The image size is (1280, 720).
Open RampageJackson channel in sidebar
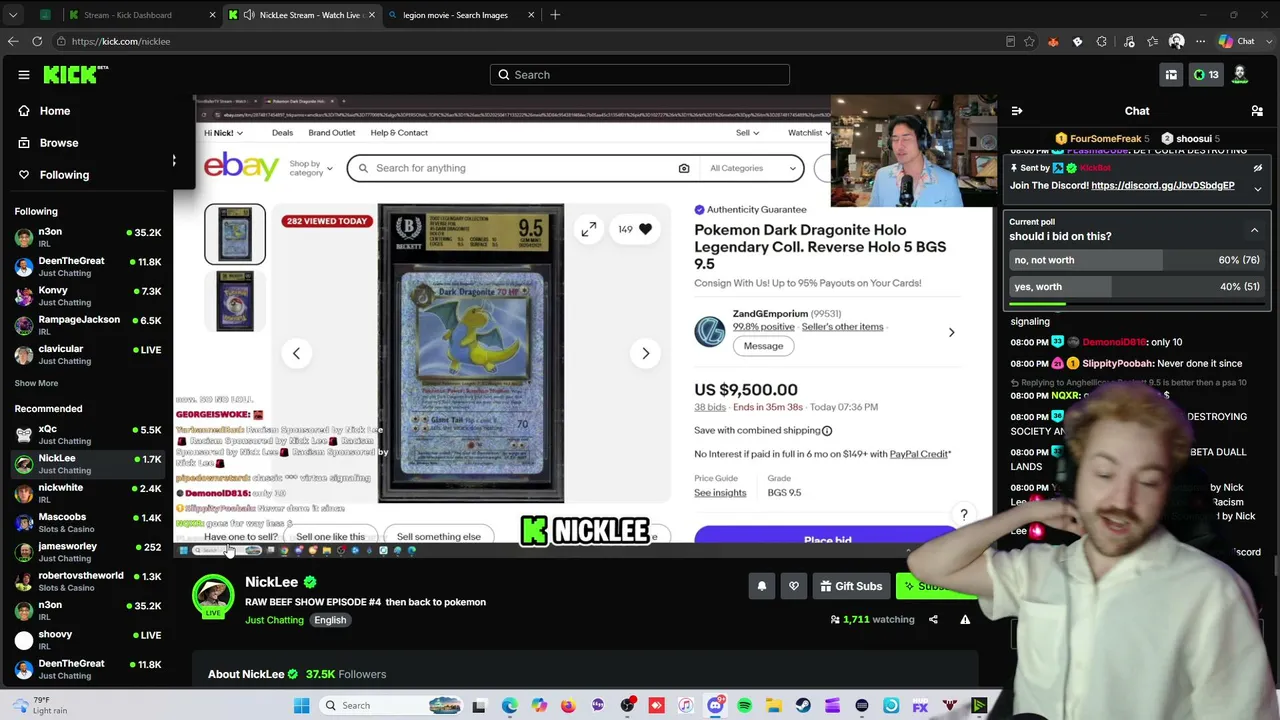(x=88, y=325)
